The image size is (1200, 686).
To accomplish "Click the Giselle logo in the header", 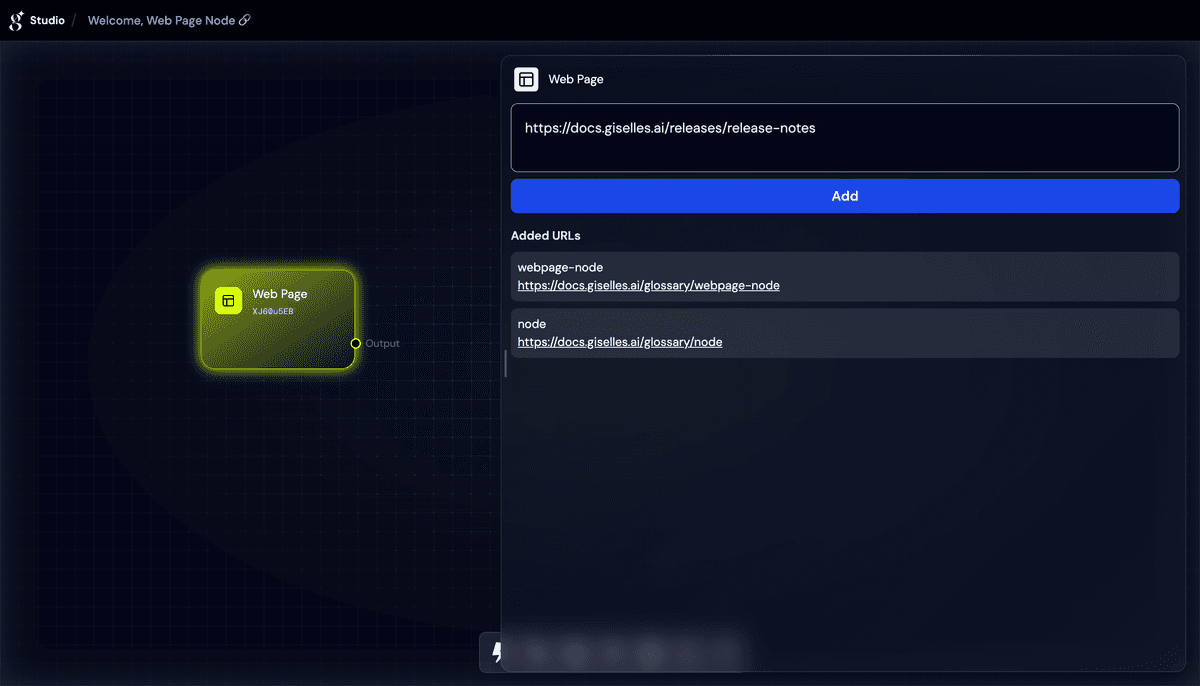I will click(x=16, y=20).
